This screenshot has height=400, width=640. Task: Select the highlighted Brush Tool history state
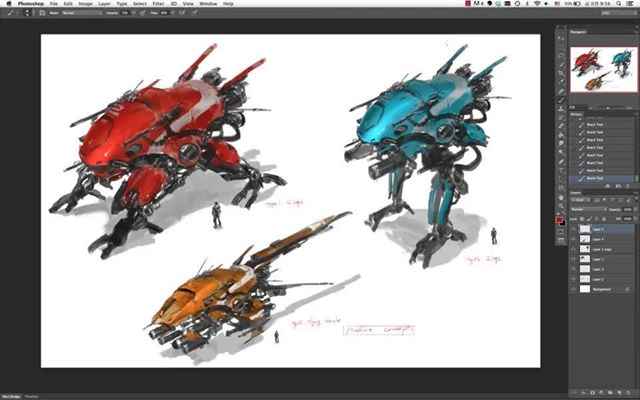[602, 178]
